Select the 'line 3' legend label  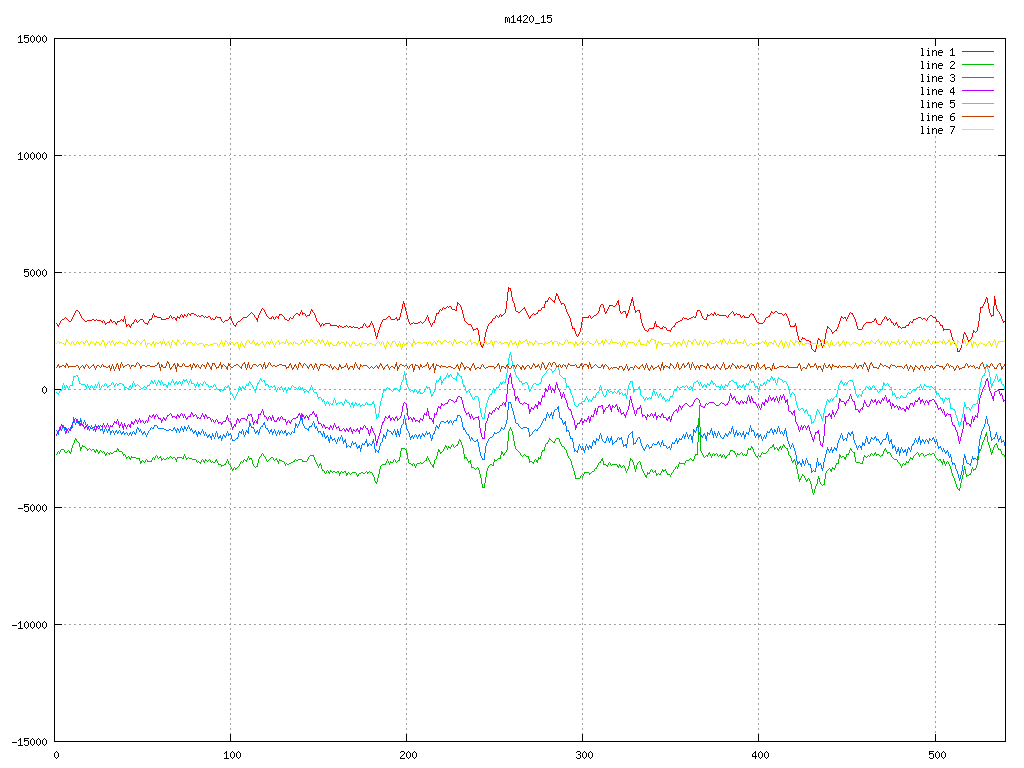tap(937, 78)
